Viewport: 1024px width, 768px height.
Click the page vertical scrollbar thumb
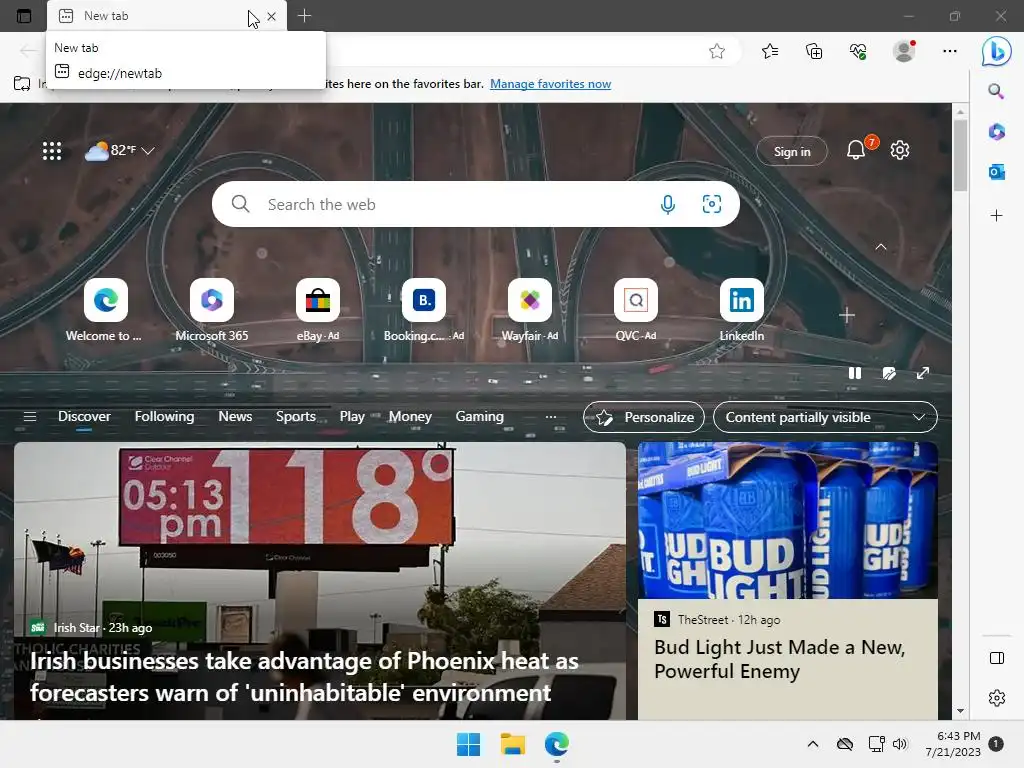point(960,155)
